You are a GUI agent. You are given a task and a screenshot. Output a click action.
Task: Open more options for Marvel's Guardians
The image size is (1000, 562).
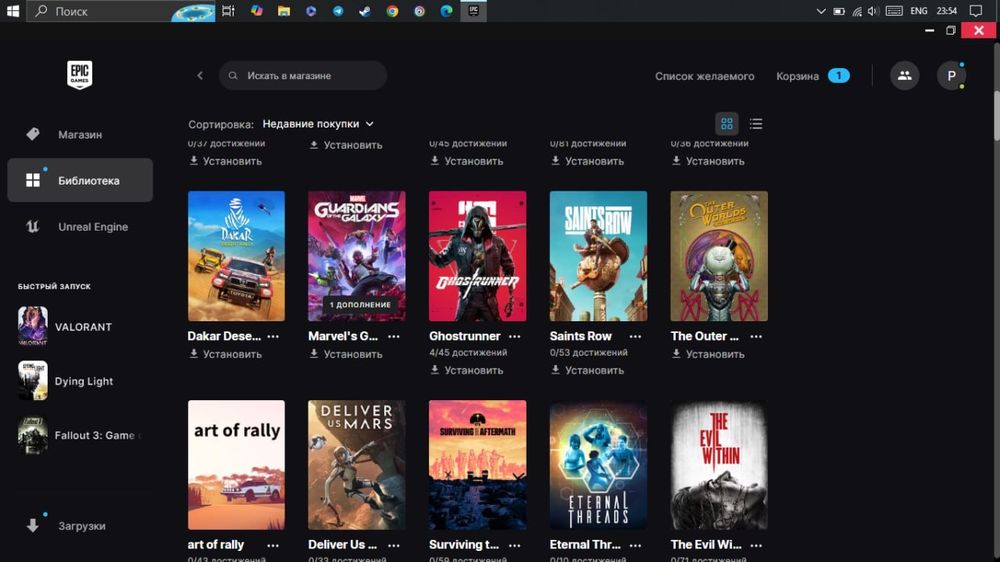tap(394, 336)
